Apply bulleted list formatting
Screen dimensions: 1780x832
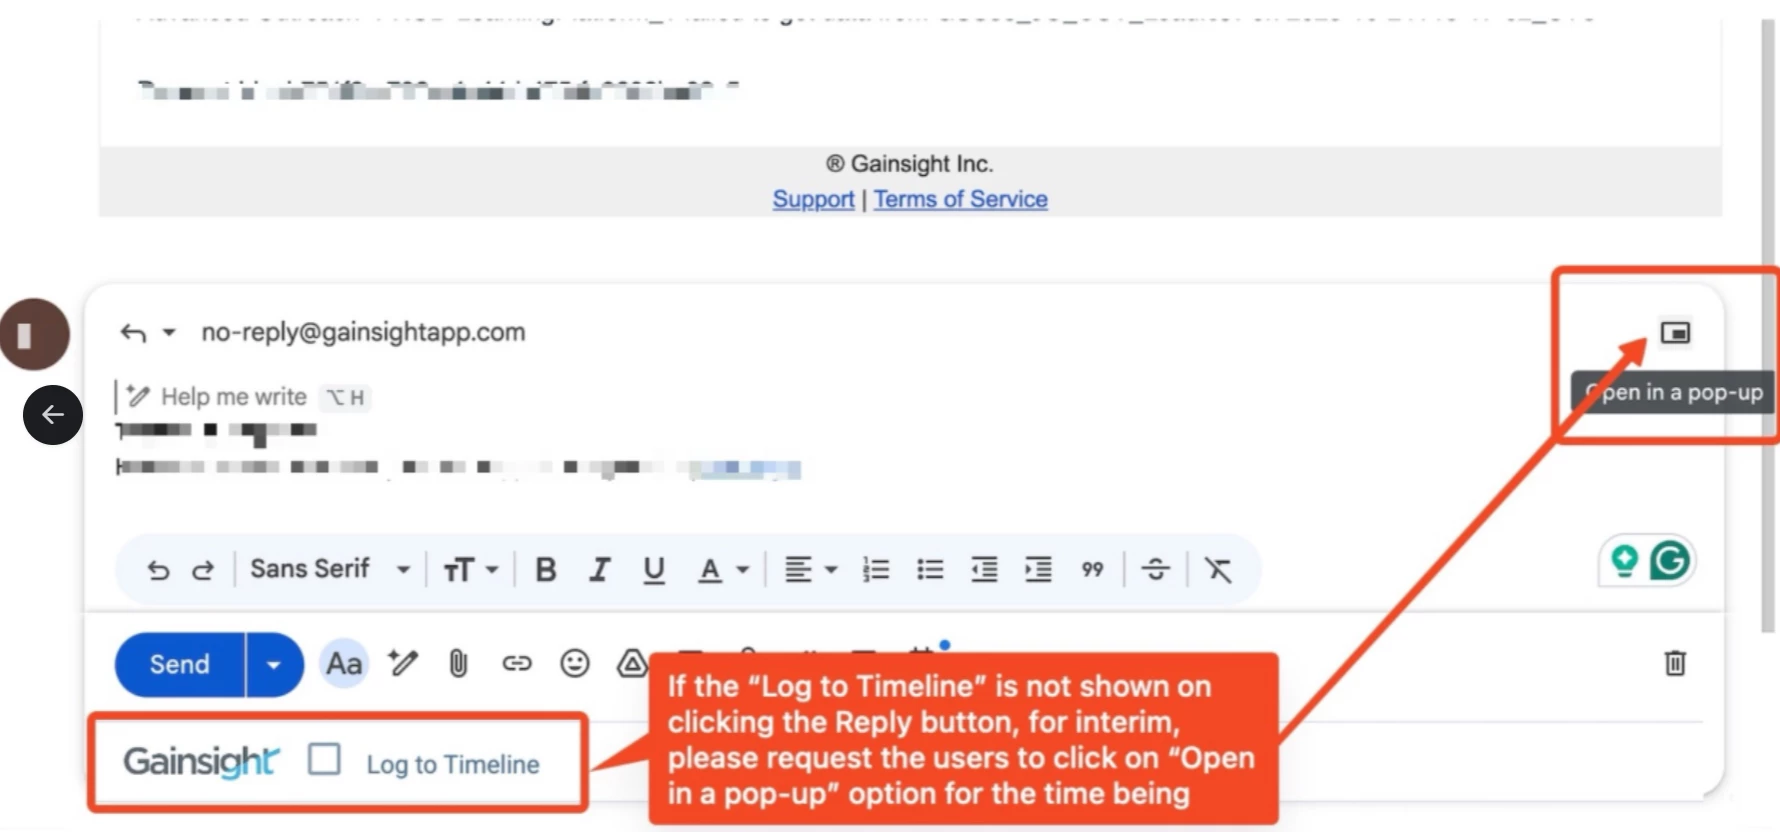coord(930,570)
